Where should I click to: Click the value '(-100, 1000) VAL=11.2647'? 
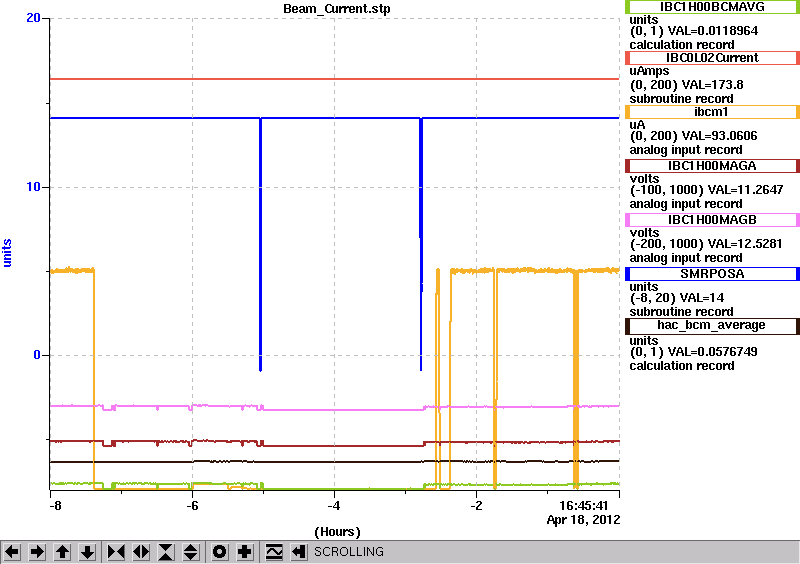(x=706, y=190)
